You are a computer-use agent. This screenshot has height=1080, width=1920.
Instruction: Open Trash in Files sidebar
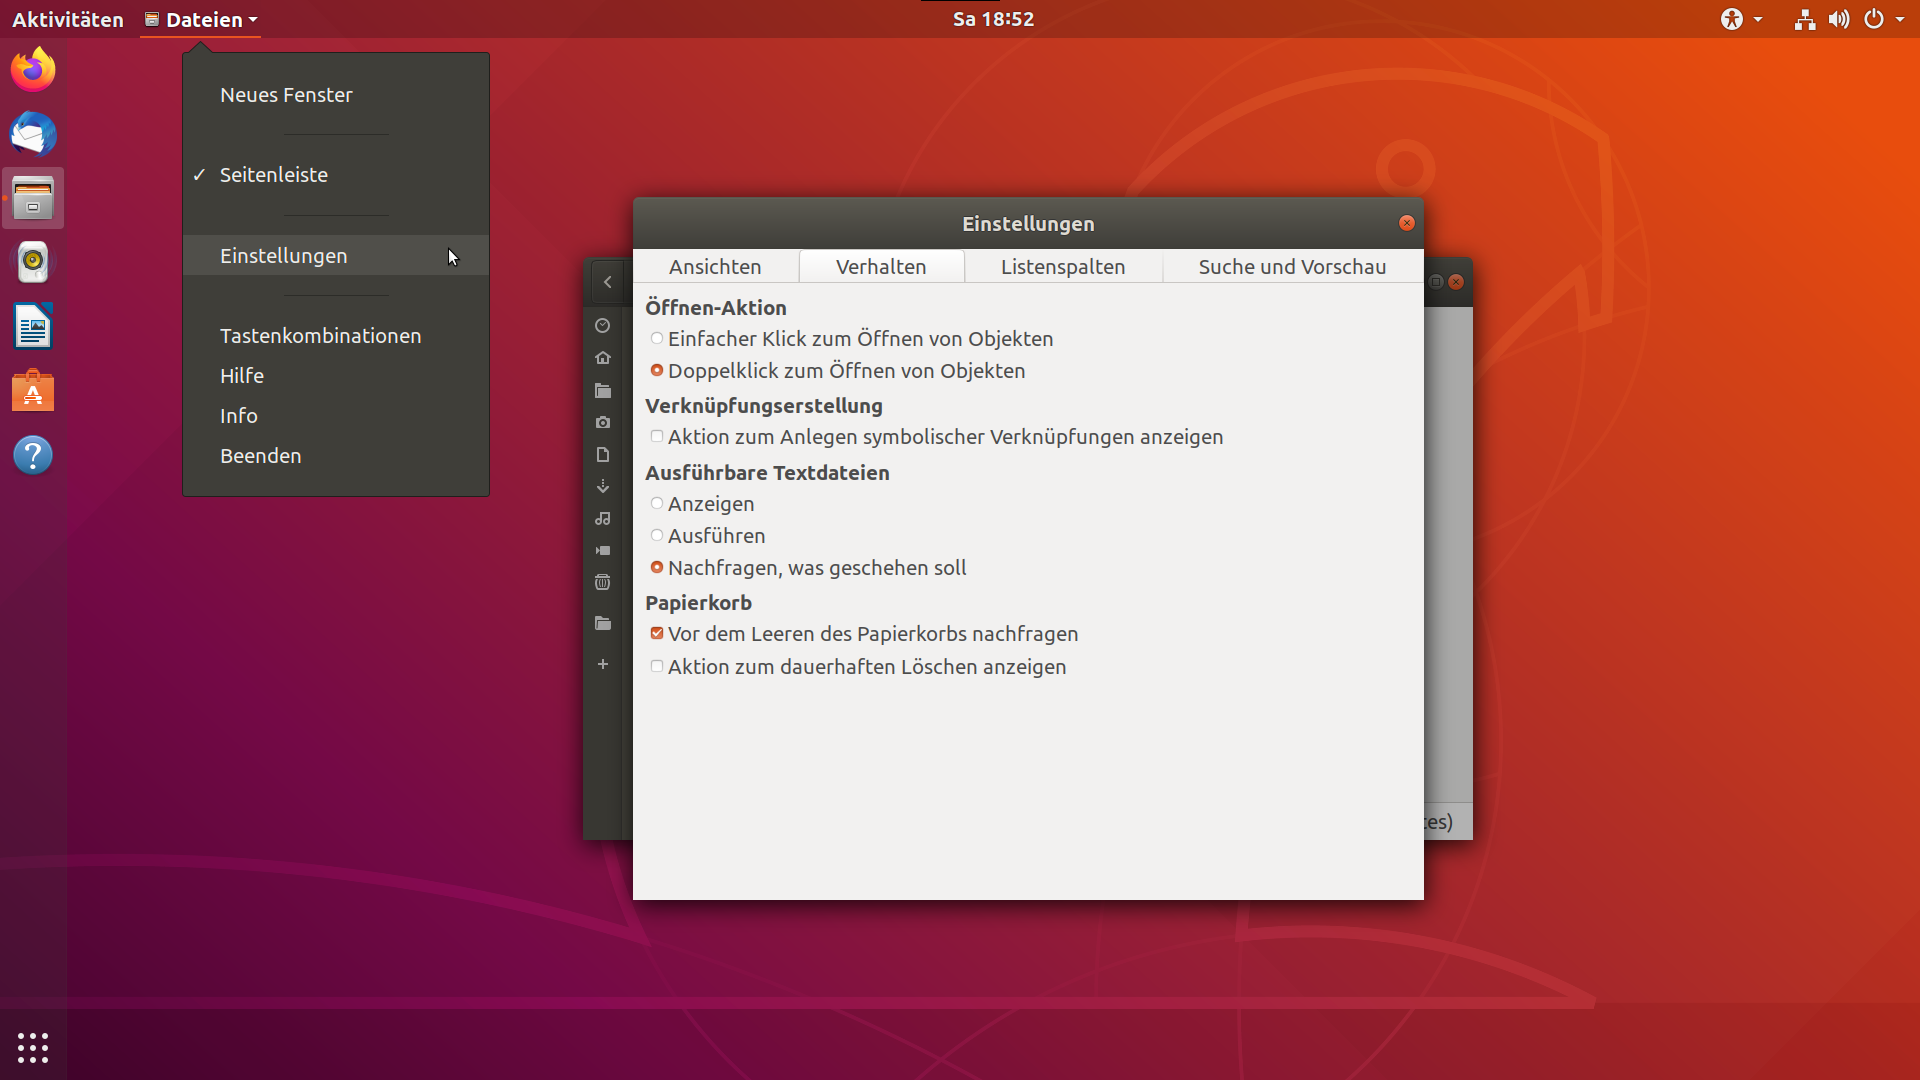[603, 583]
